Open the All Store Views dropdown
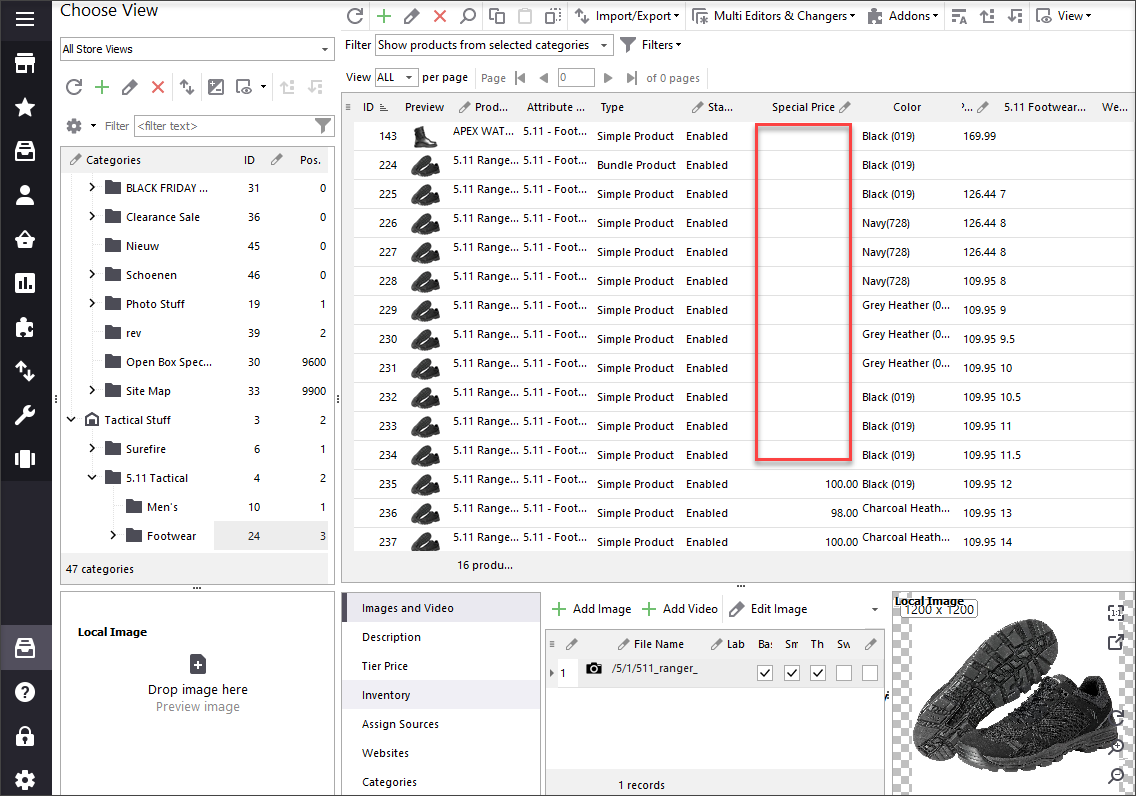 [x=197, y=49]
